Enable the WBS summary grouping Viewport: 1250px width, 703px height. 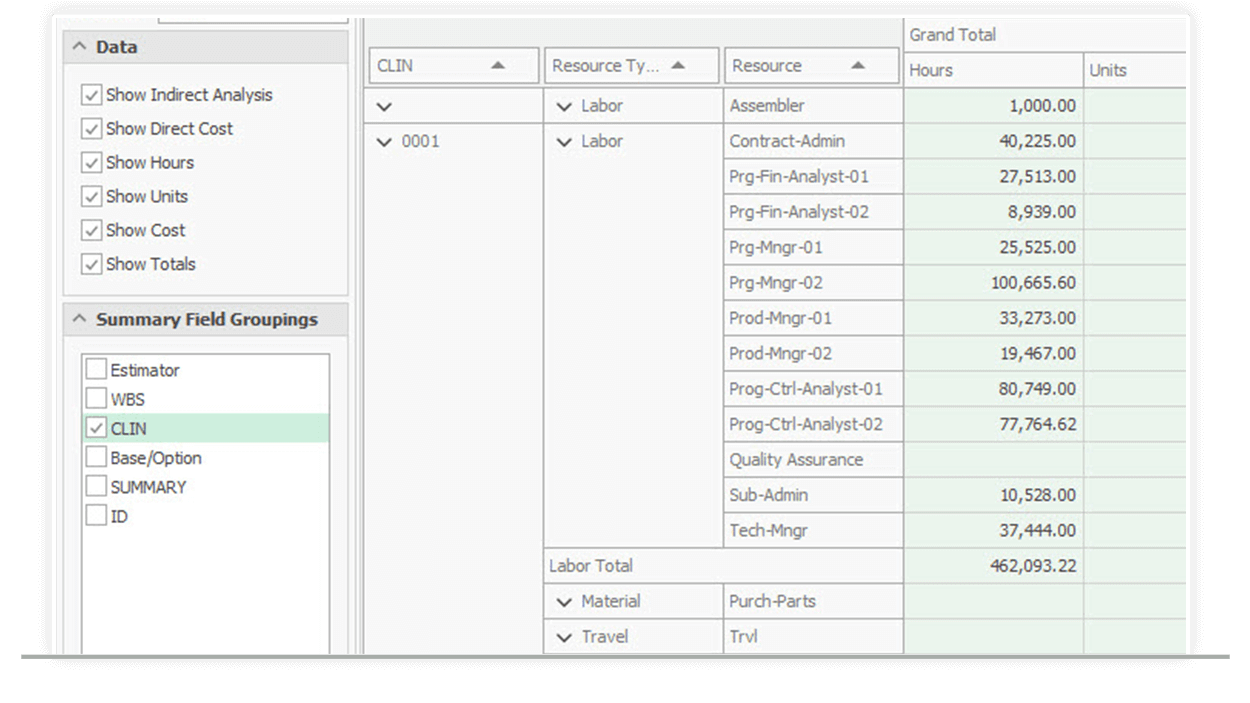pos(96,398)
